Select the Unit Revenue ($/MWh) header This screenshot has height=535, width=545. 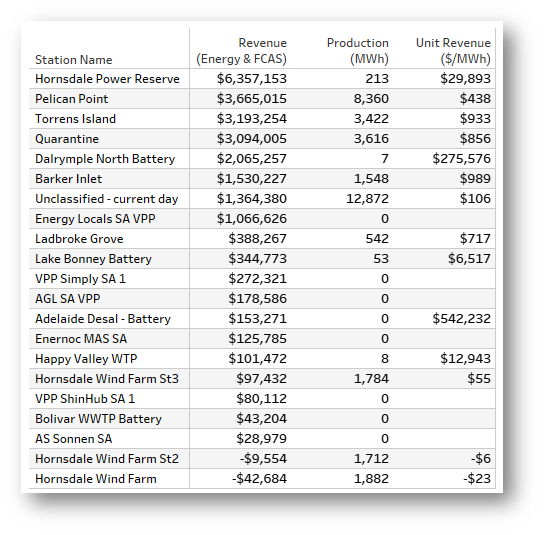click(x=453, y=51)
